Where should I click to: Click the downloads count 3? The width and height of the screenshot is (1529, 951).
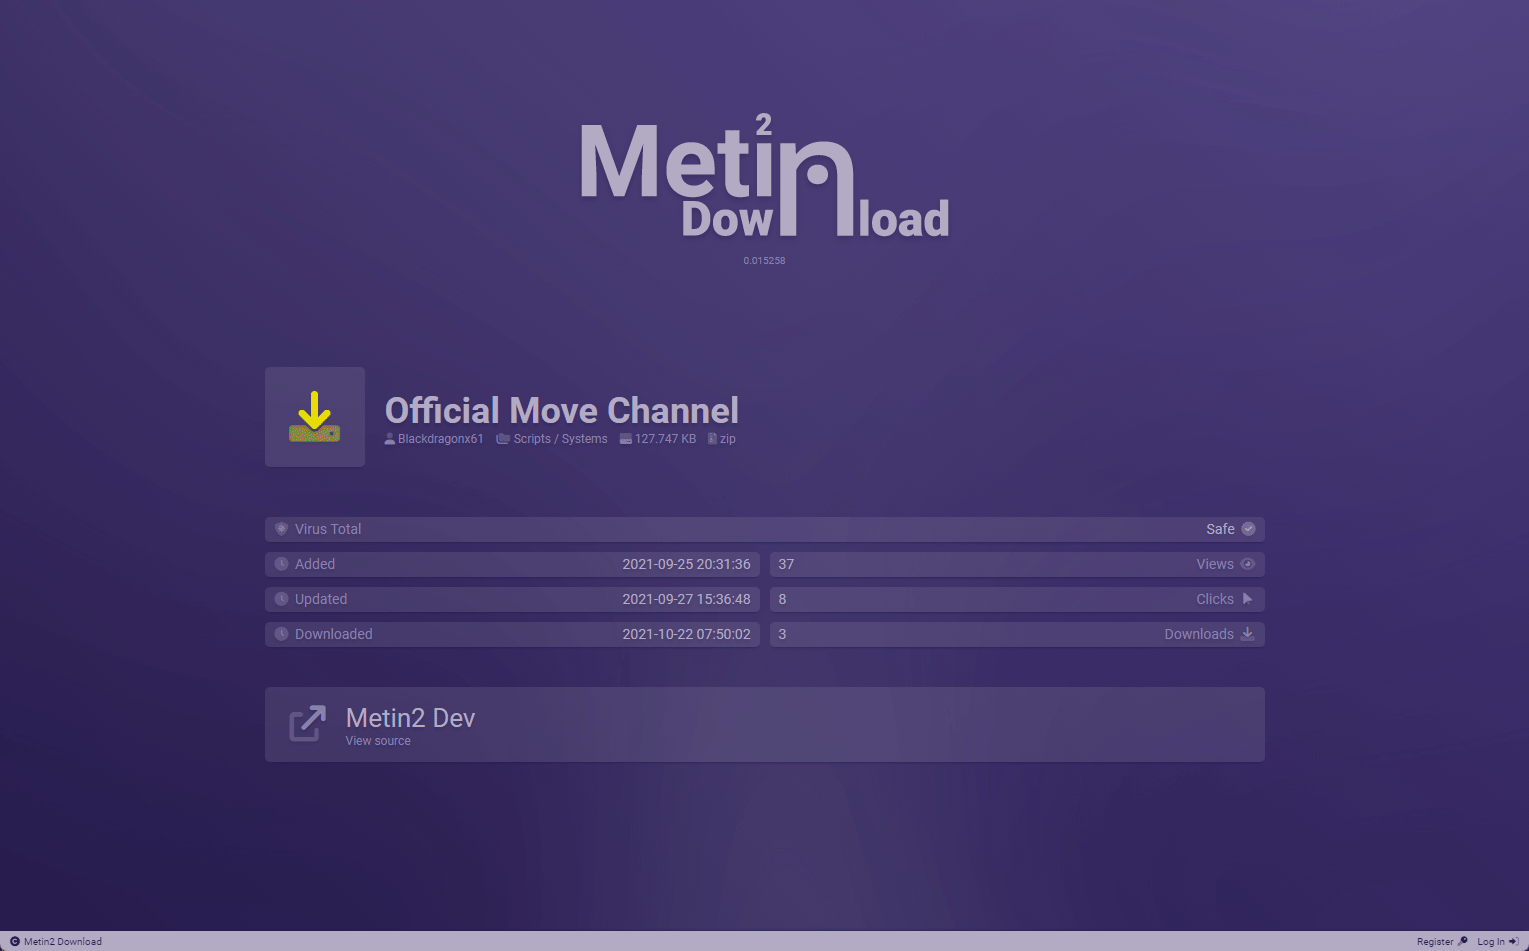point(782,634)
